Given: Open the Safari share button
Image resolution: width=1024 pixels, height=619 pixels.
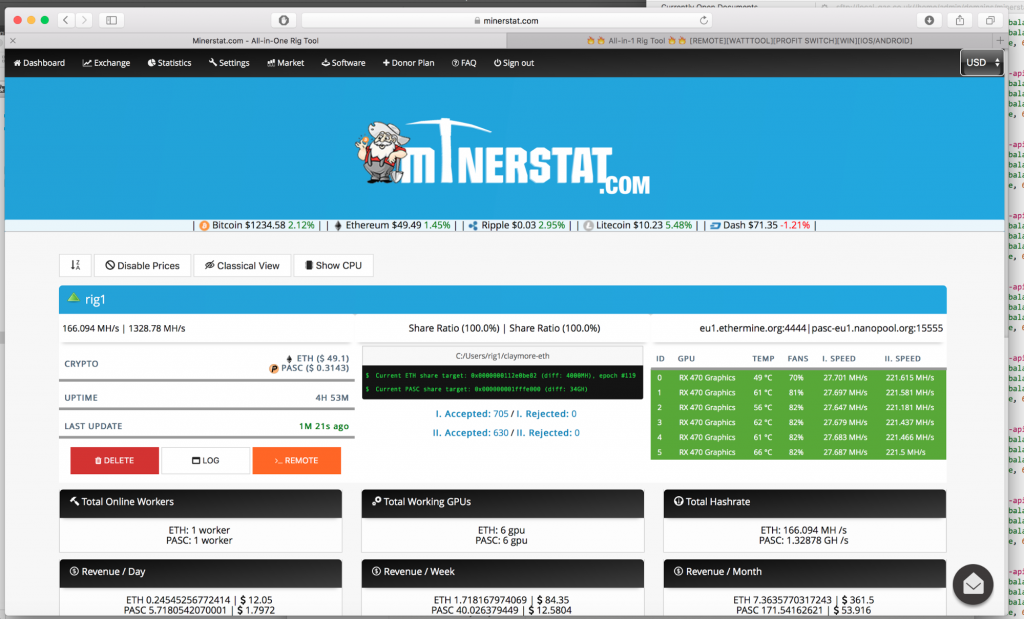Looking at the screenshot, I should click(x=960, y=20).
